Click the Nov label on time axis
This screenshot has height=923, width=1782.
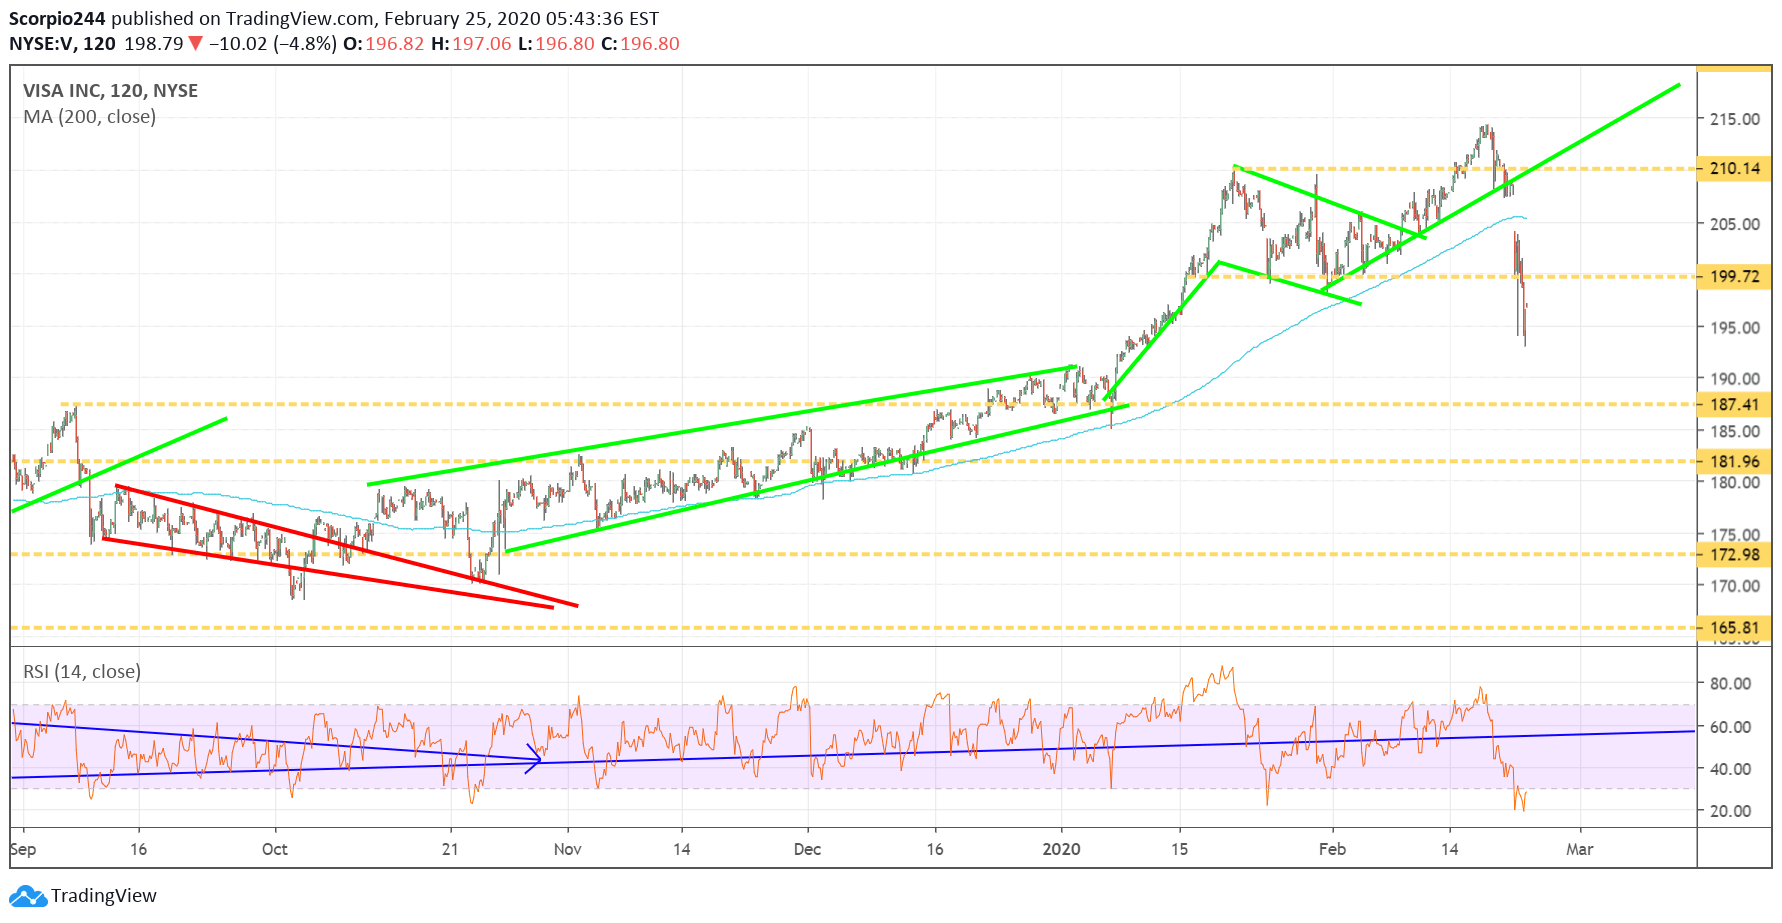567,849
